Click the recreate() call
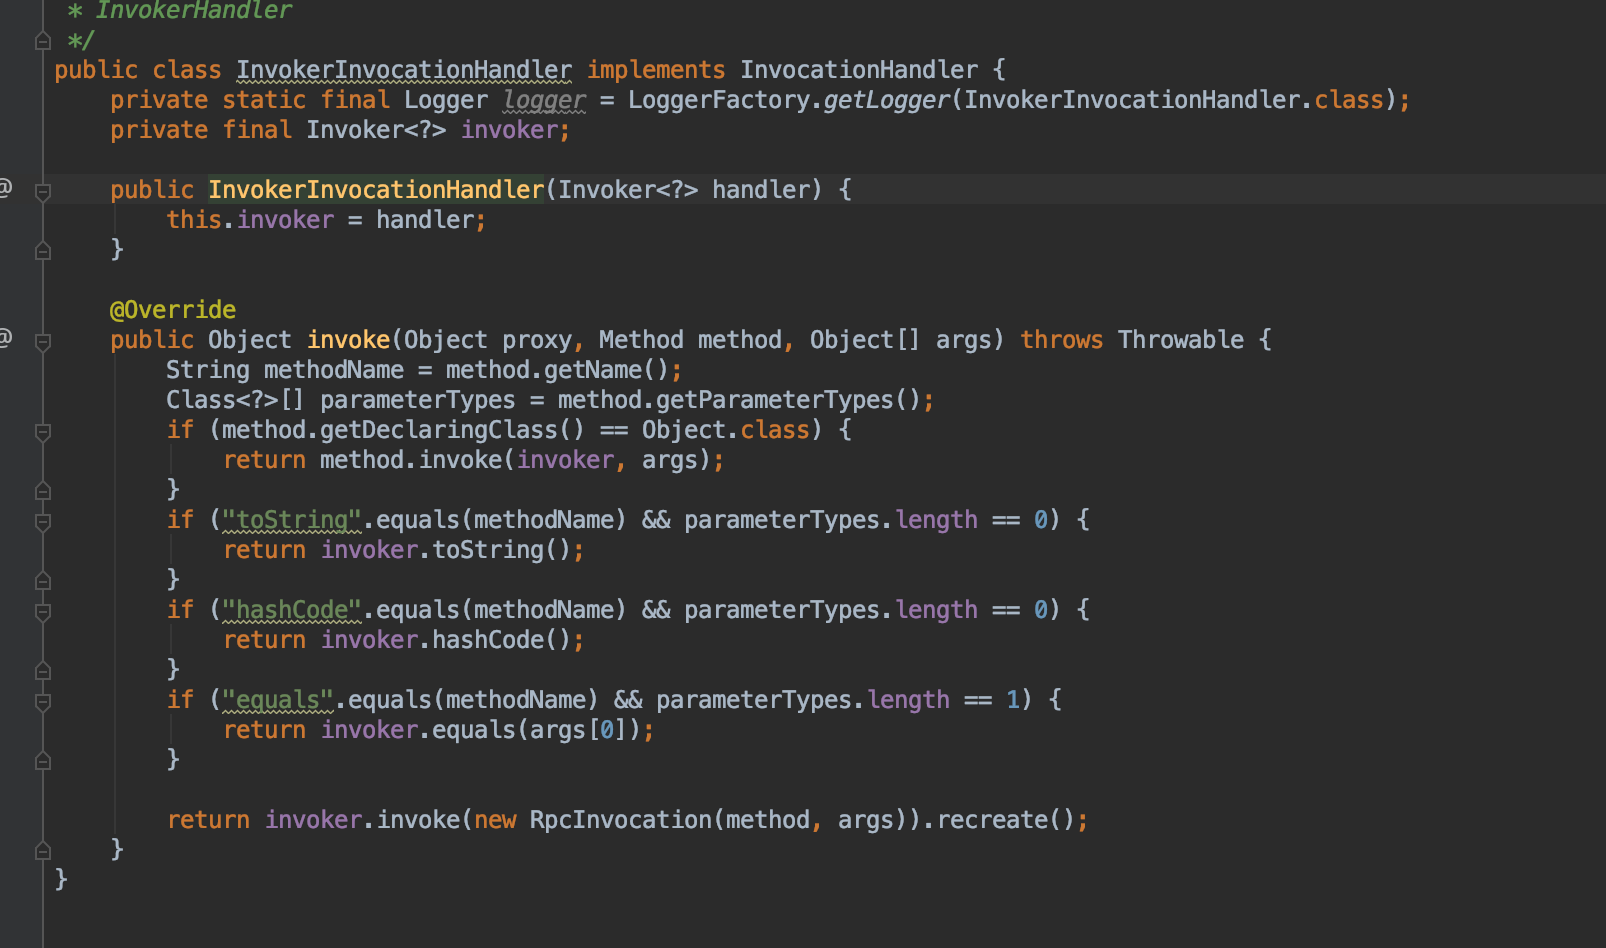The width and height of the screenshot is (1606, 948). (1006, 820)
